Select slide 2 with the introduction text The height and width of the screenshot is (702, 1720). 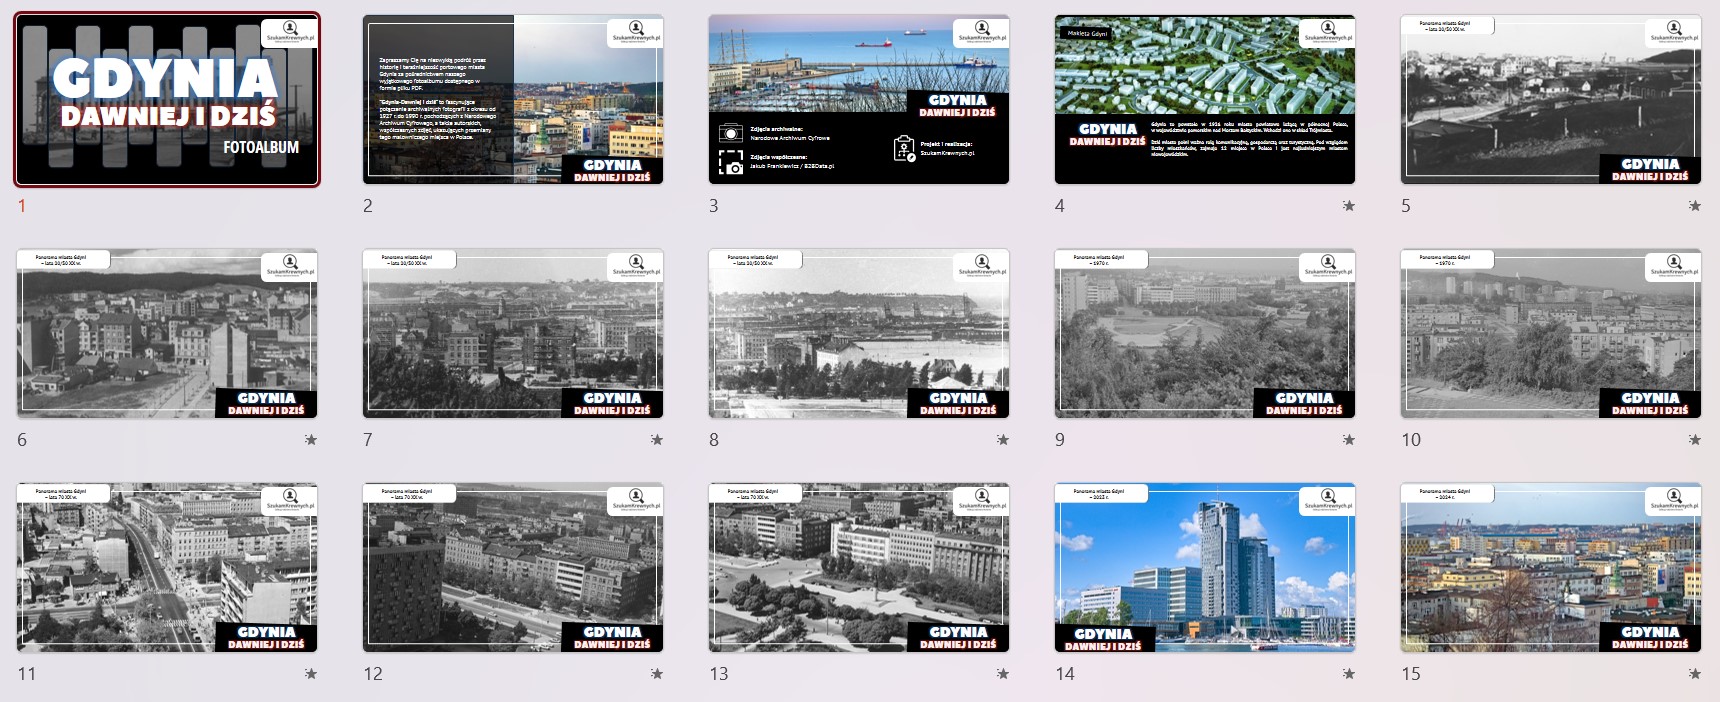click(x=512, y=100)
